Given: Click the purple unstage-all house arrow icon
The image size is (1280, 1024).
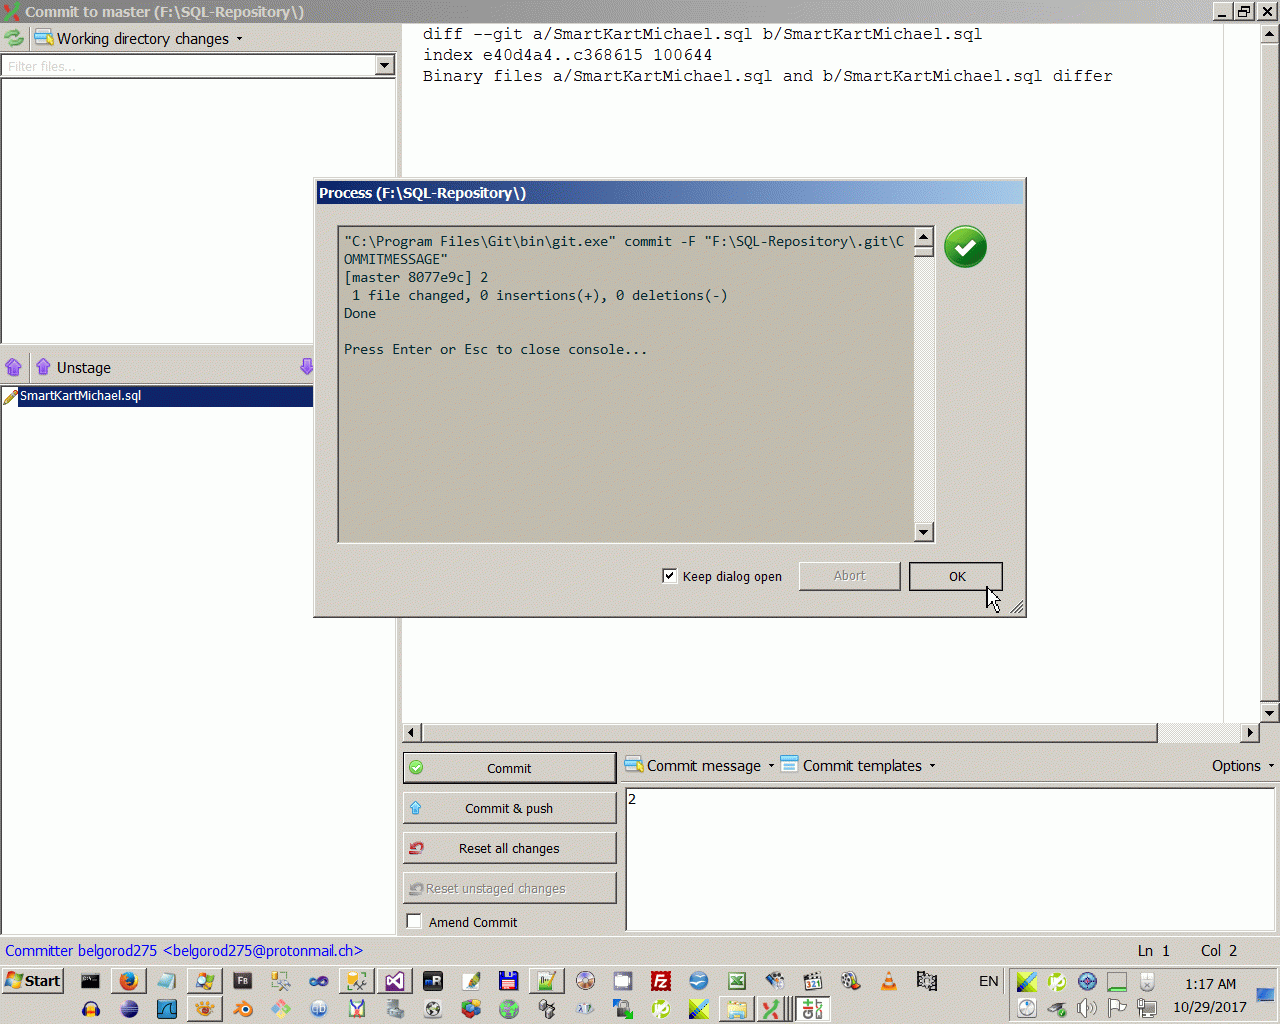Looking at the screenshot, I should pos(14,367).
